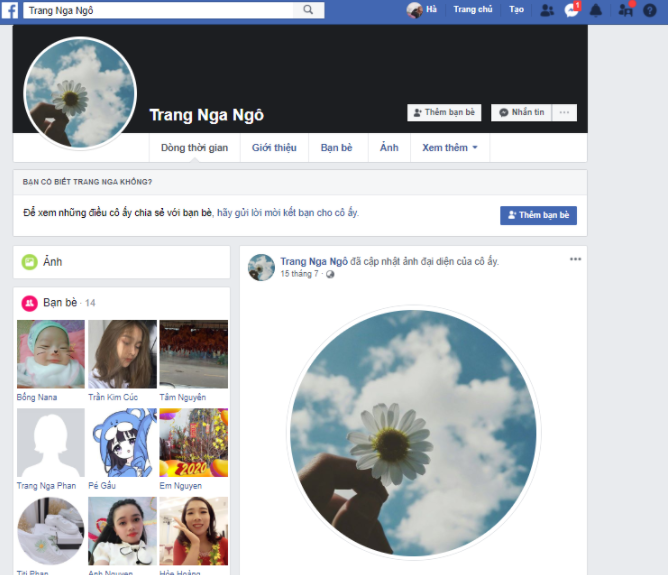Switch to Ảnh profile tab
Screen dimensions: 668x575
(x=389, y=148)
